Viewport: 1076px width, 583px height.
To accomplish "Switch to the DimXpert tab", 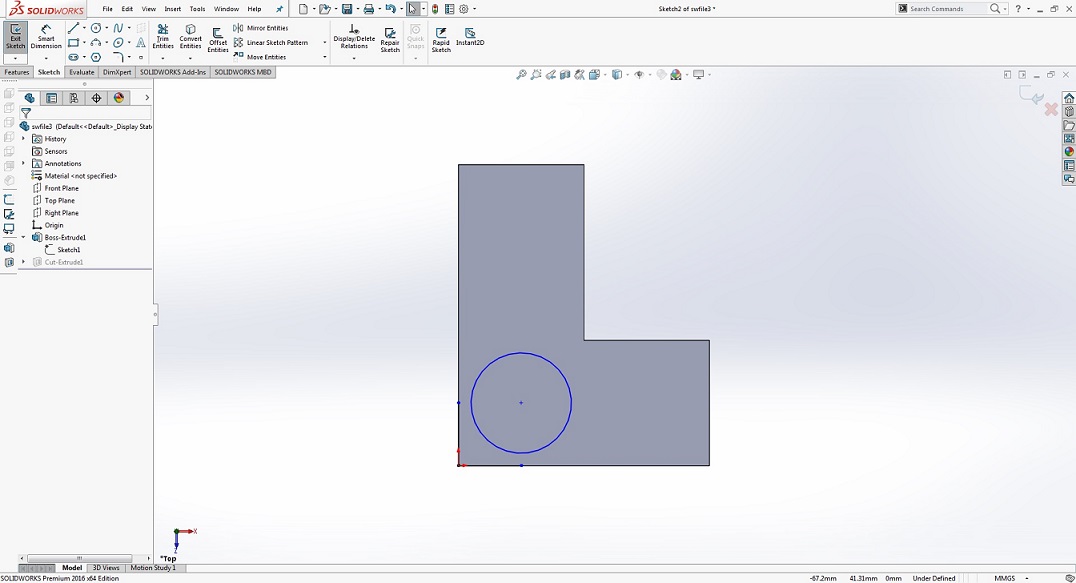I will click(117, 72).
